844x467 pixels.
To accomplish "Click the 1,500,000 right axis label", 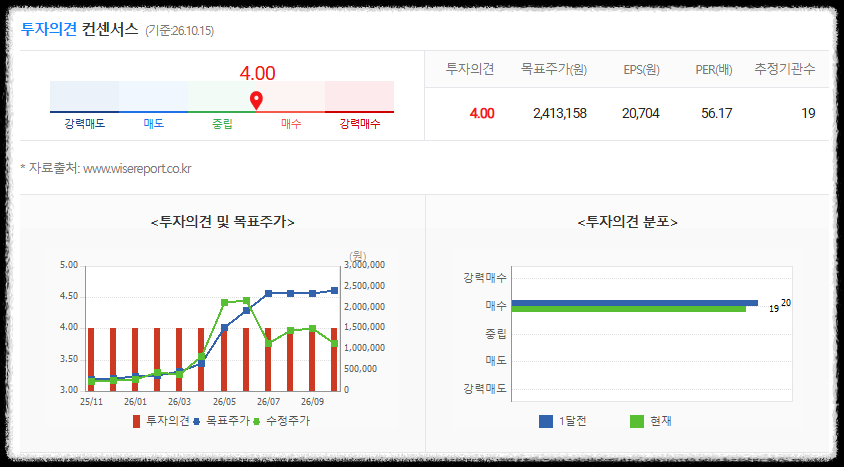I will 363,327.
